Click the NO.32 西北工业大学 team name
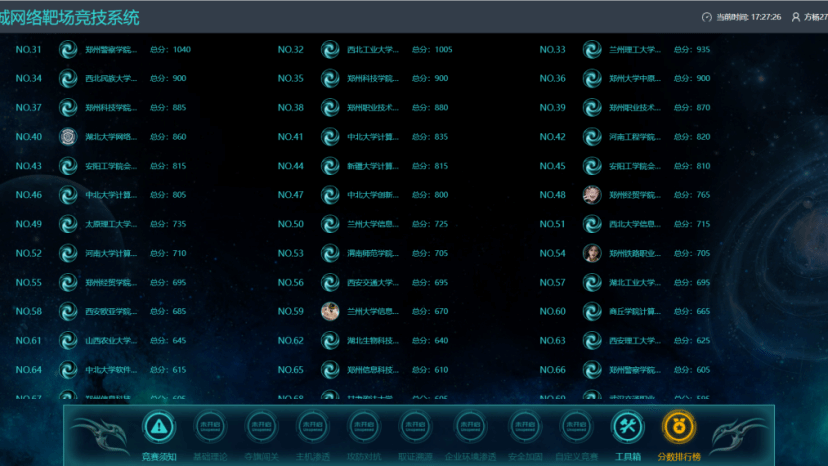The width and height of the screenshot is (828, 466). (x=373, y=50)
